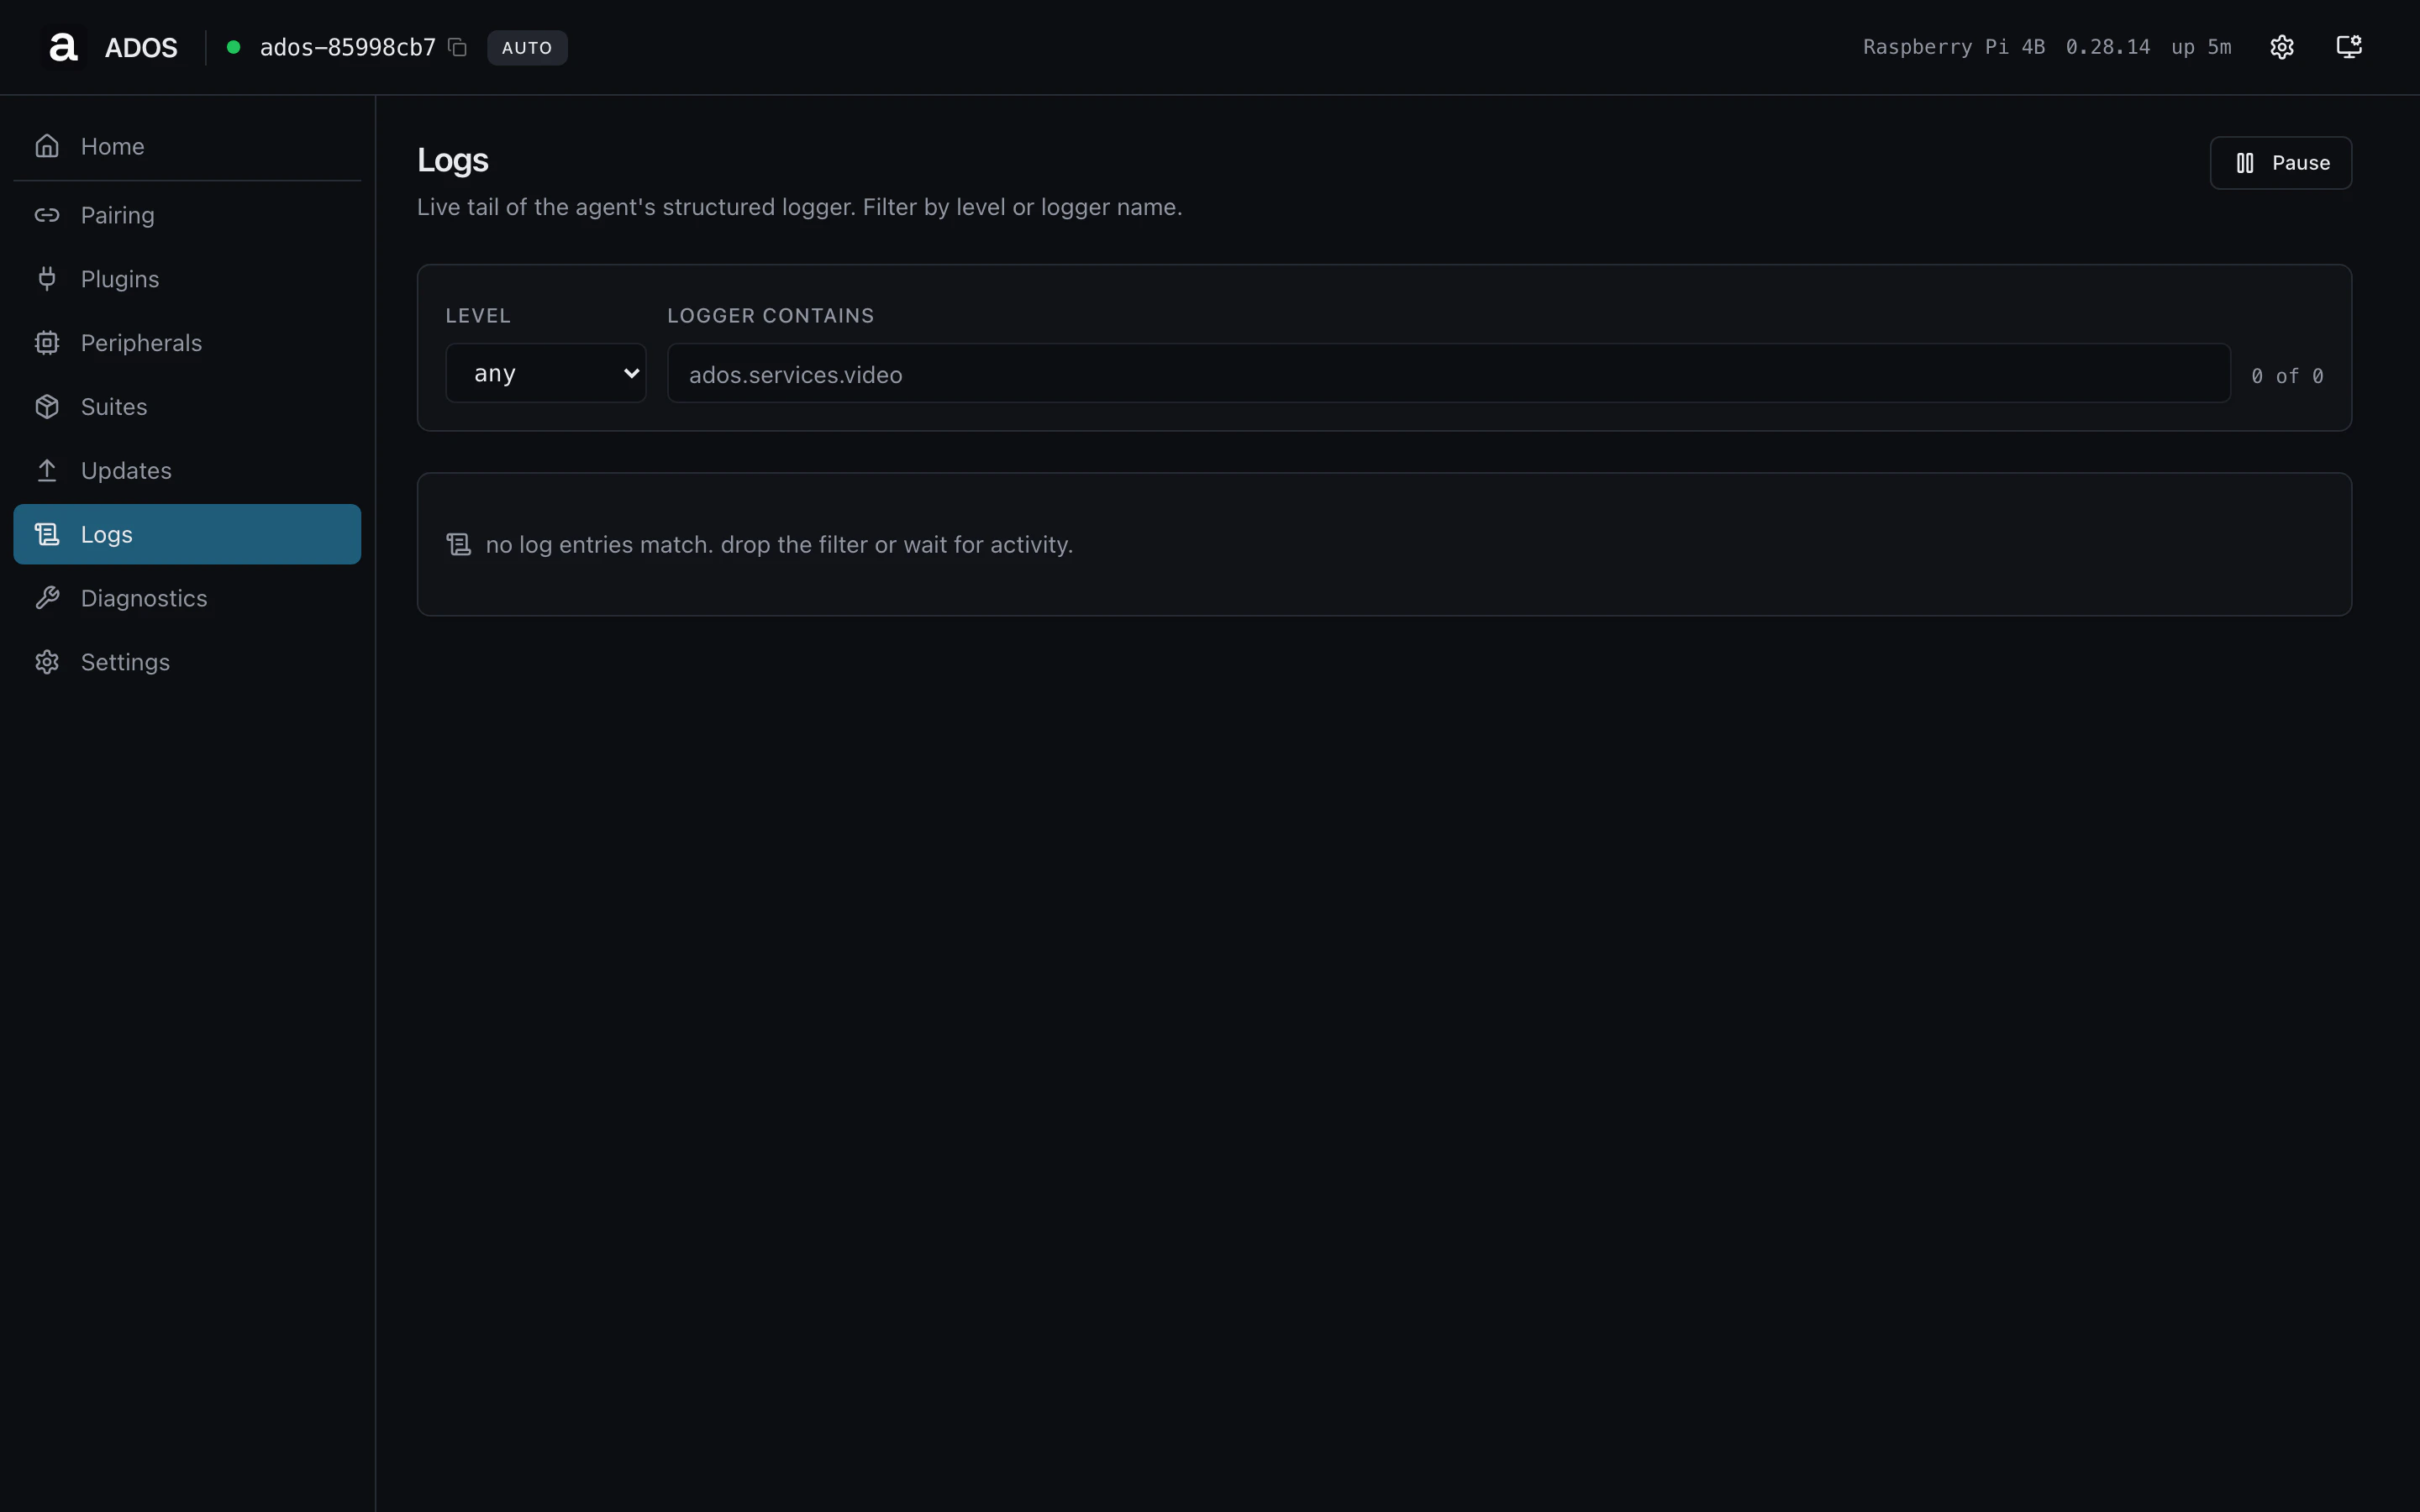Click the AUTO mode badge

(527, 47)
